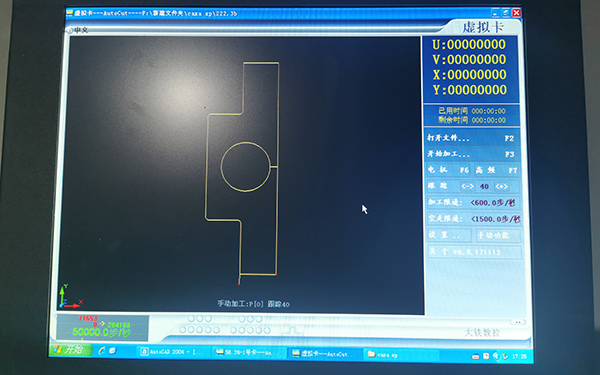Click the 加工限速 600.0步/秒 speed field
600x375 pixels.
tap(473, 202)
